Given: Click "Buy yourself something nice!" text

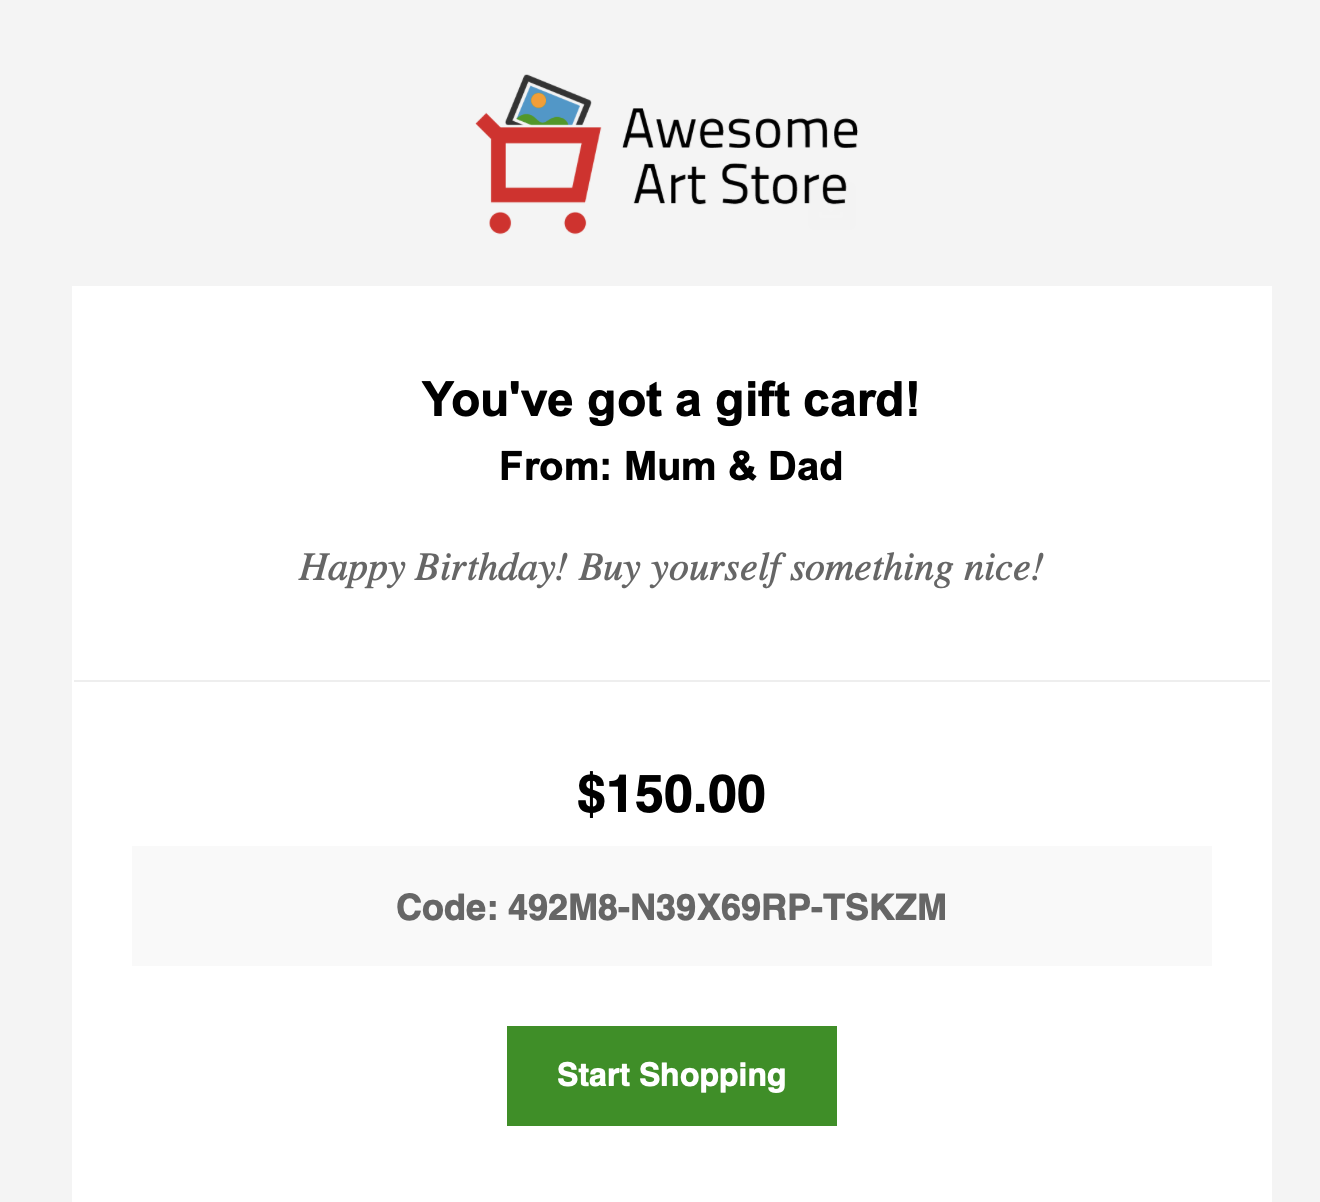Looking at the screenshot, I should (x=811, y=568).
